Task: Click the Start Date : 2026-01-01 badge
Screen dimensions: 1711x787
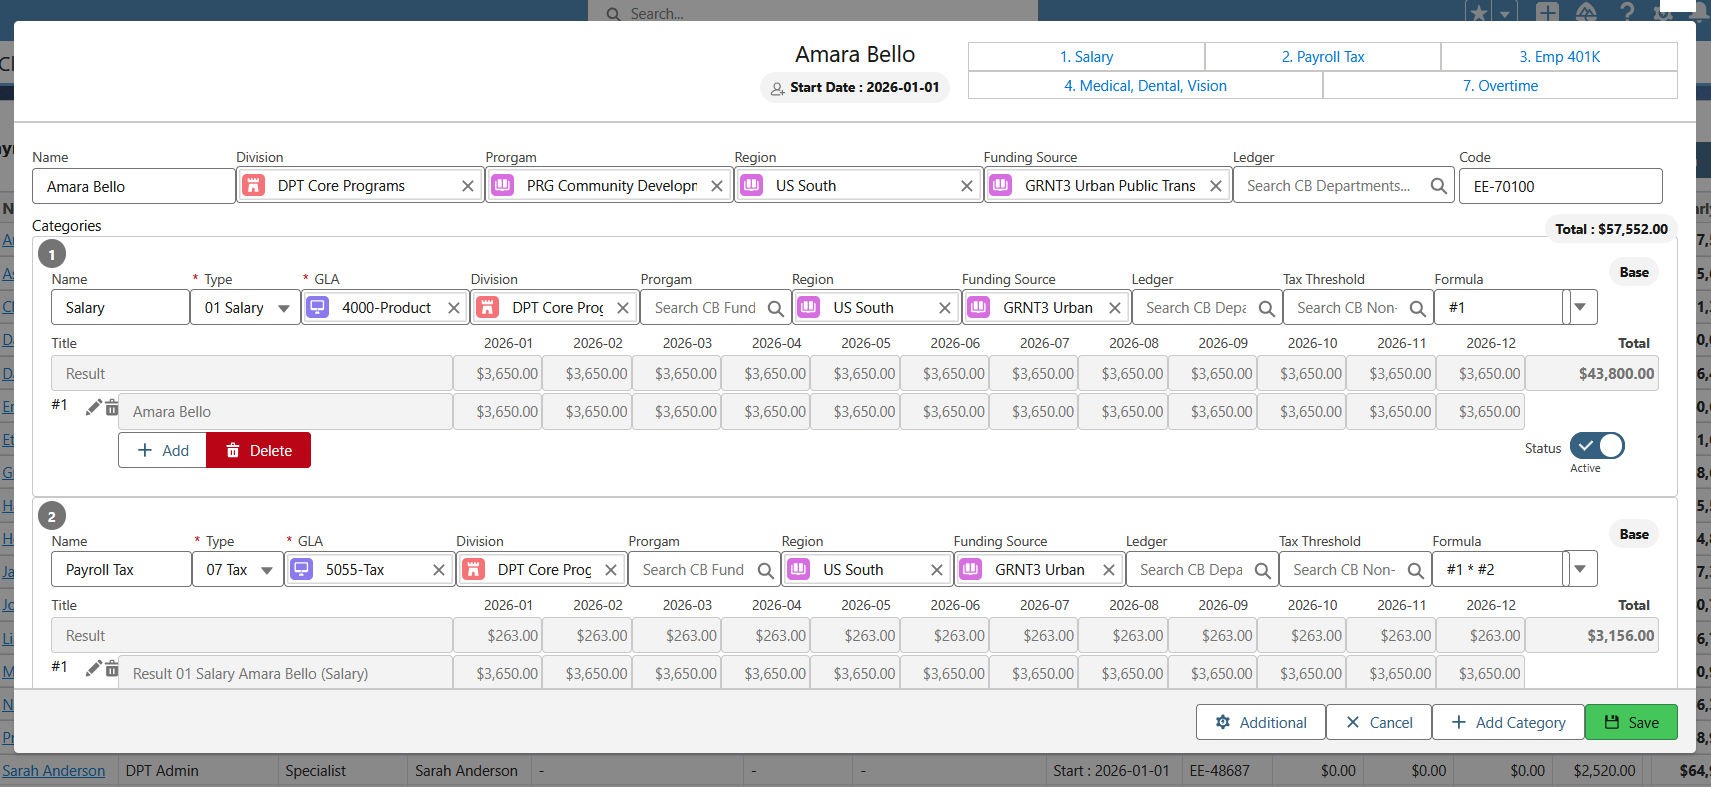Action: [855, 87]
